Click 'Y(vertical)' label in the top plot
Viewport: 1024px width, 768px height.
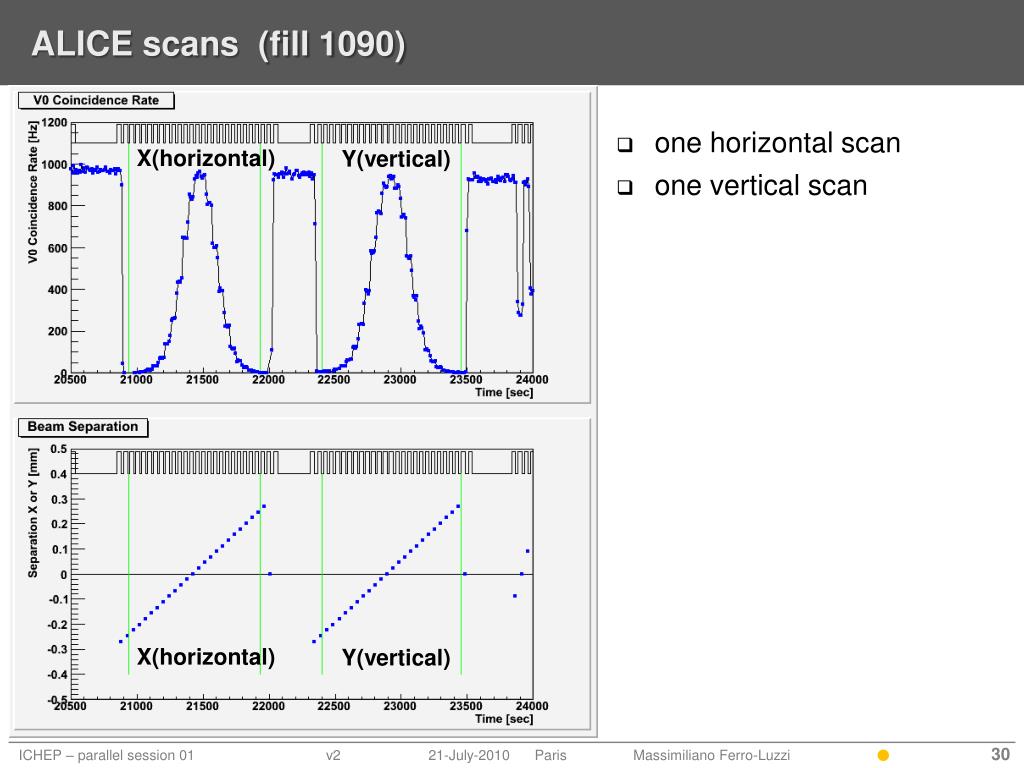point(396,159)
